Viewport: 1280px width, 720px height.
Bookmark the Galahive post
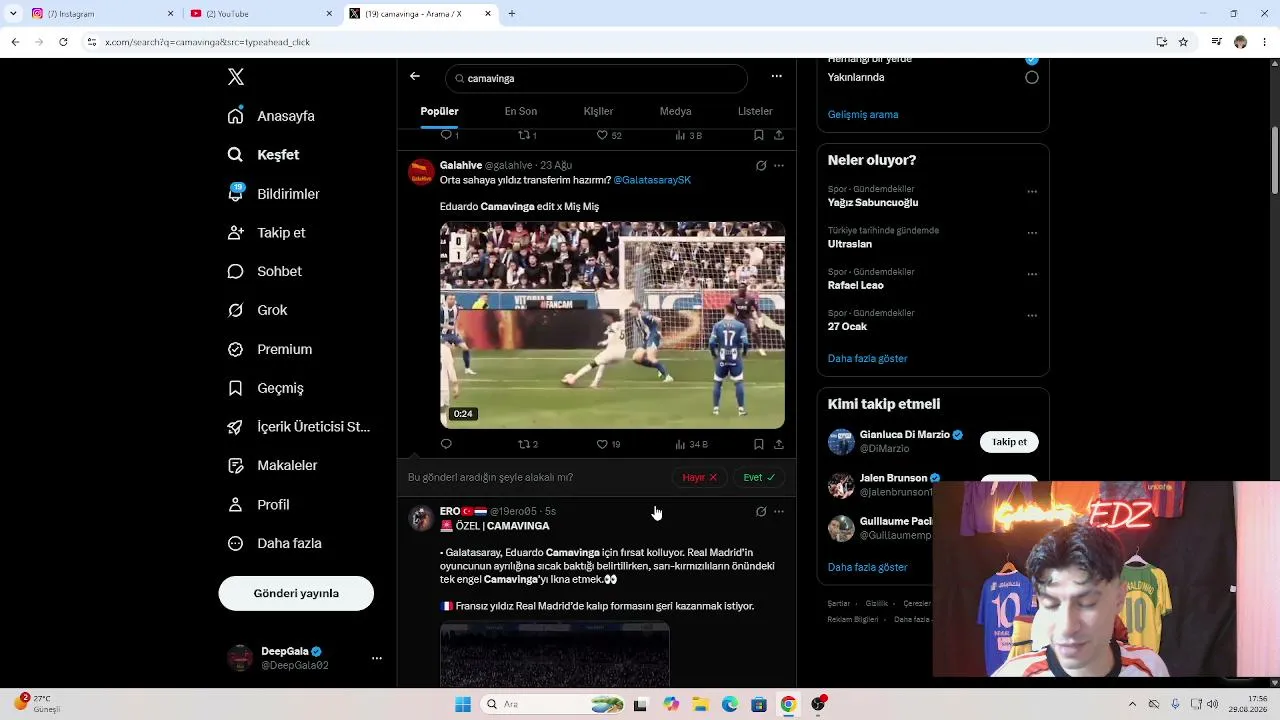(759, 444)
